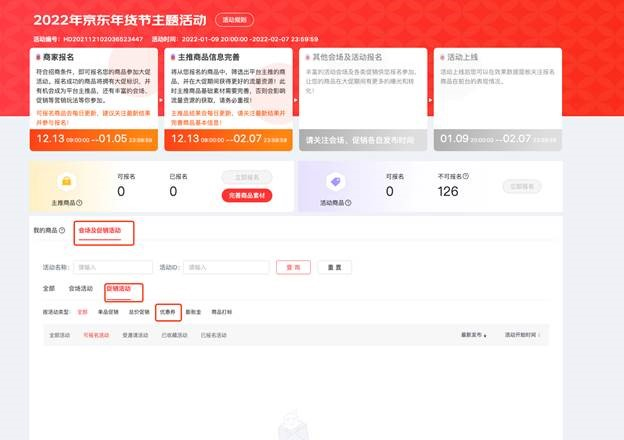
Task: Show the 已报名活动 filter
Action: [214, 335]
